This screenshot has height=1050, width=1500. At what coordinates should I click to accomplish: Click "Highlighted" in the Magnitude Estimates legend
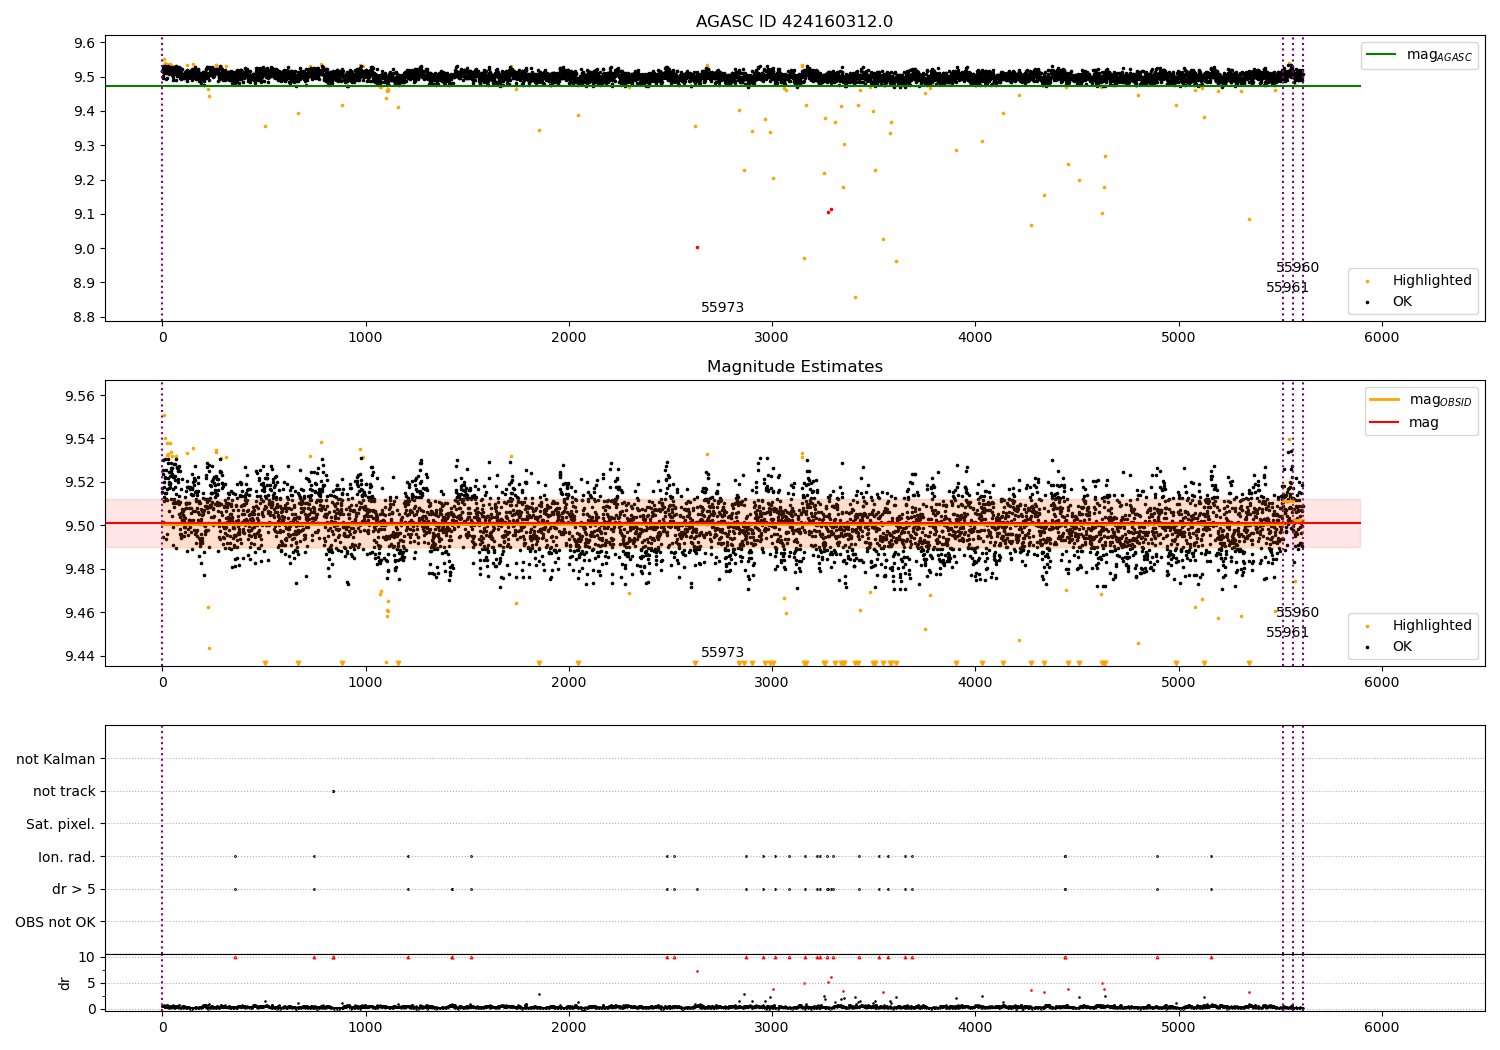(1419, 625)
